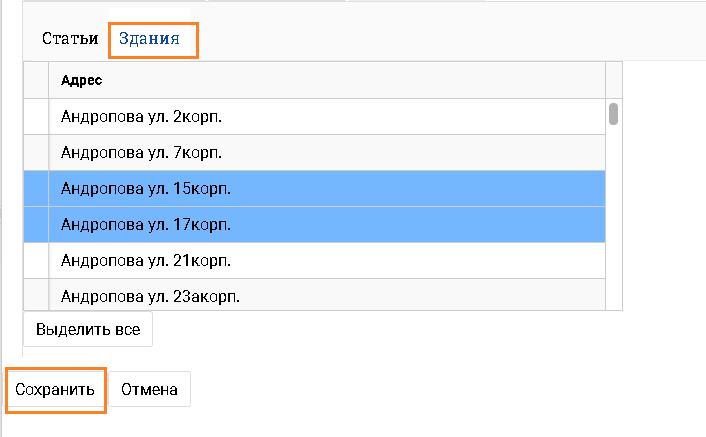Screen dimensions: 706x437
Task: Switch to the Статьи tab
Action: pyautogui.click(x=69, y=39)
